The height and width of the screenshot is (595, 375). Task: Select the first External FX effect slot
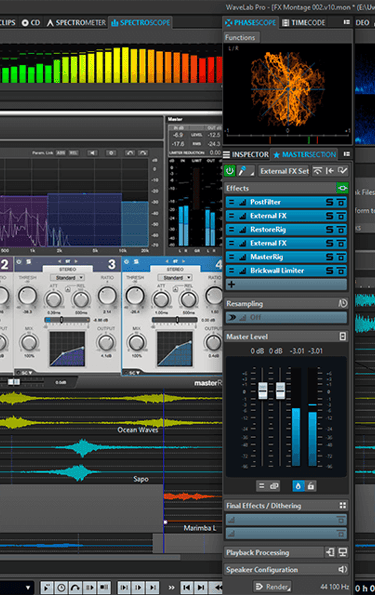click(x=286, y=216)
